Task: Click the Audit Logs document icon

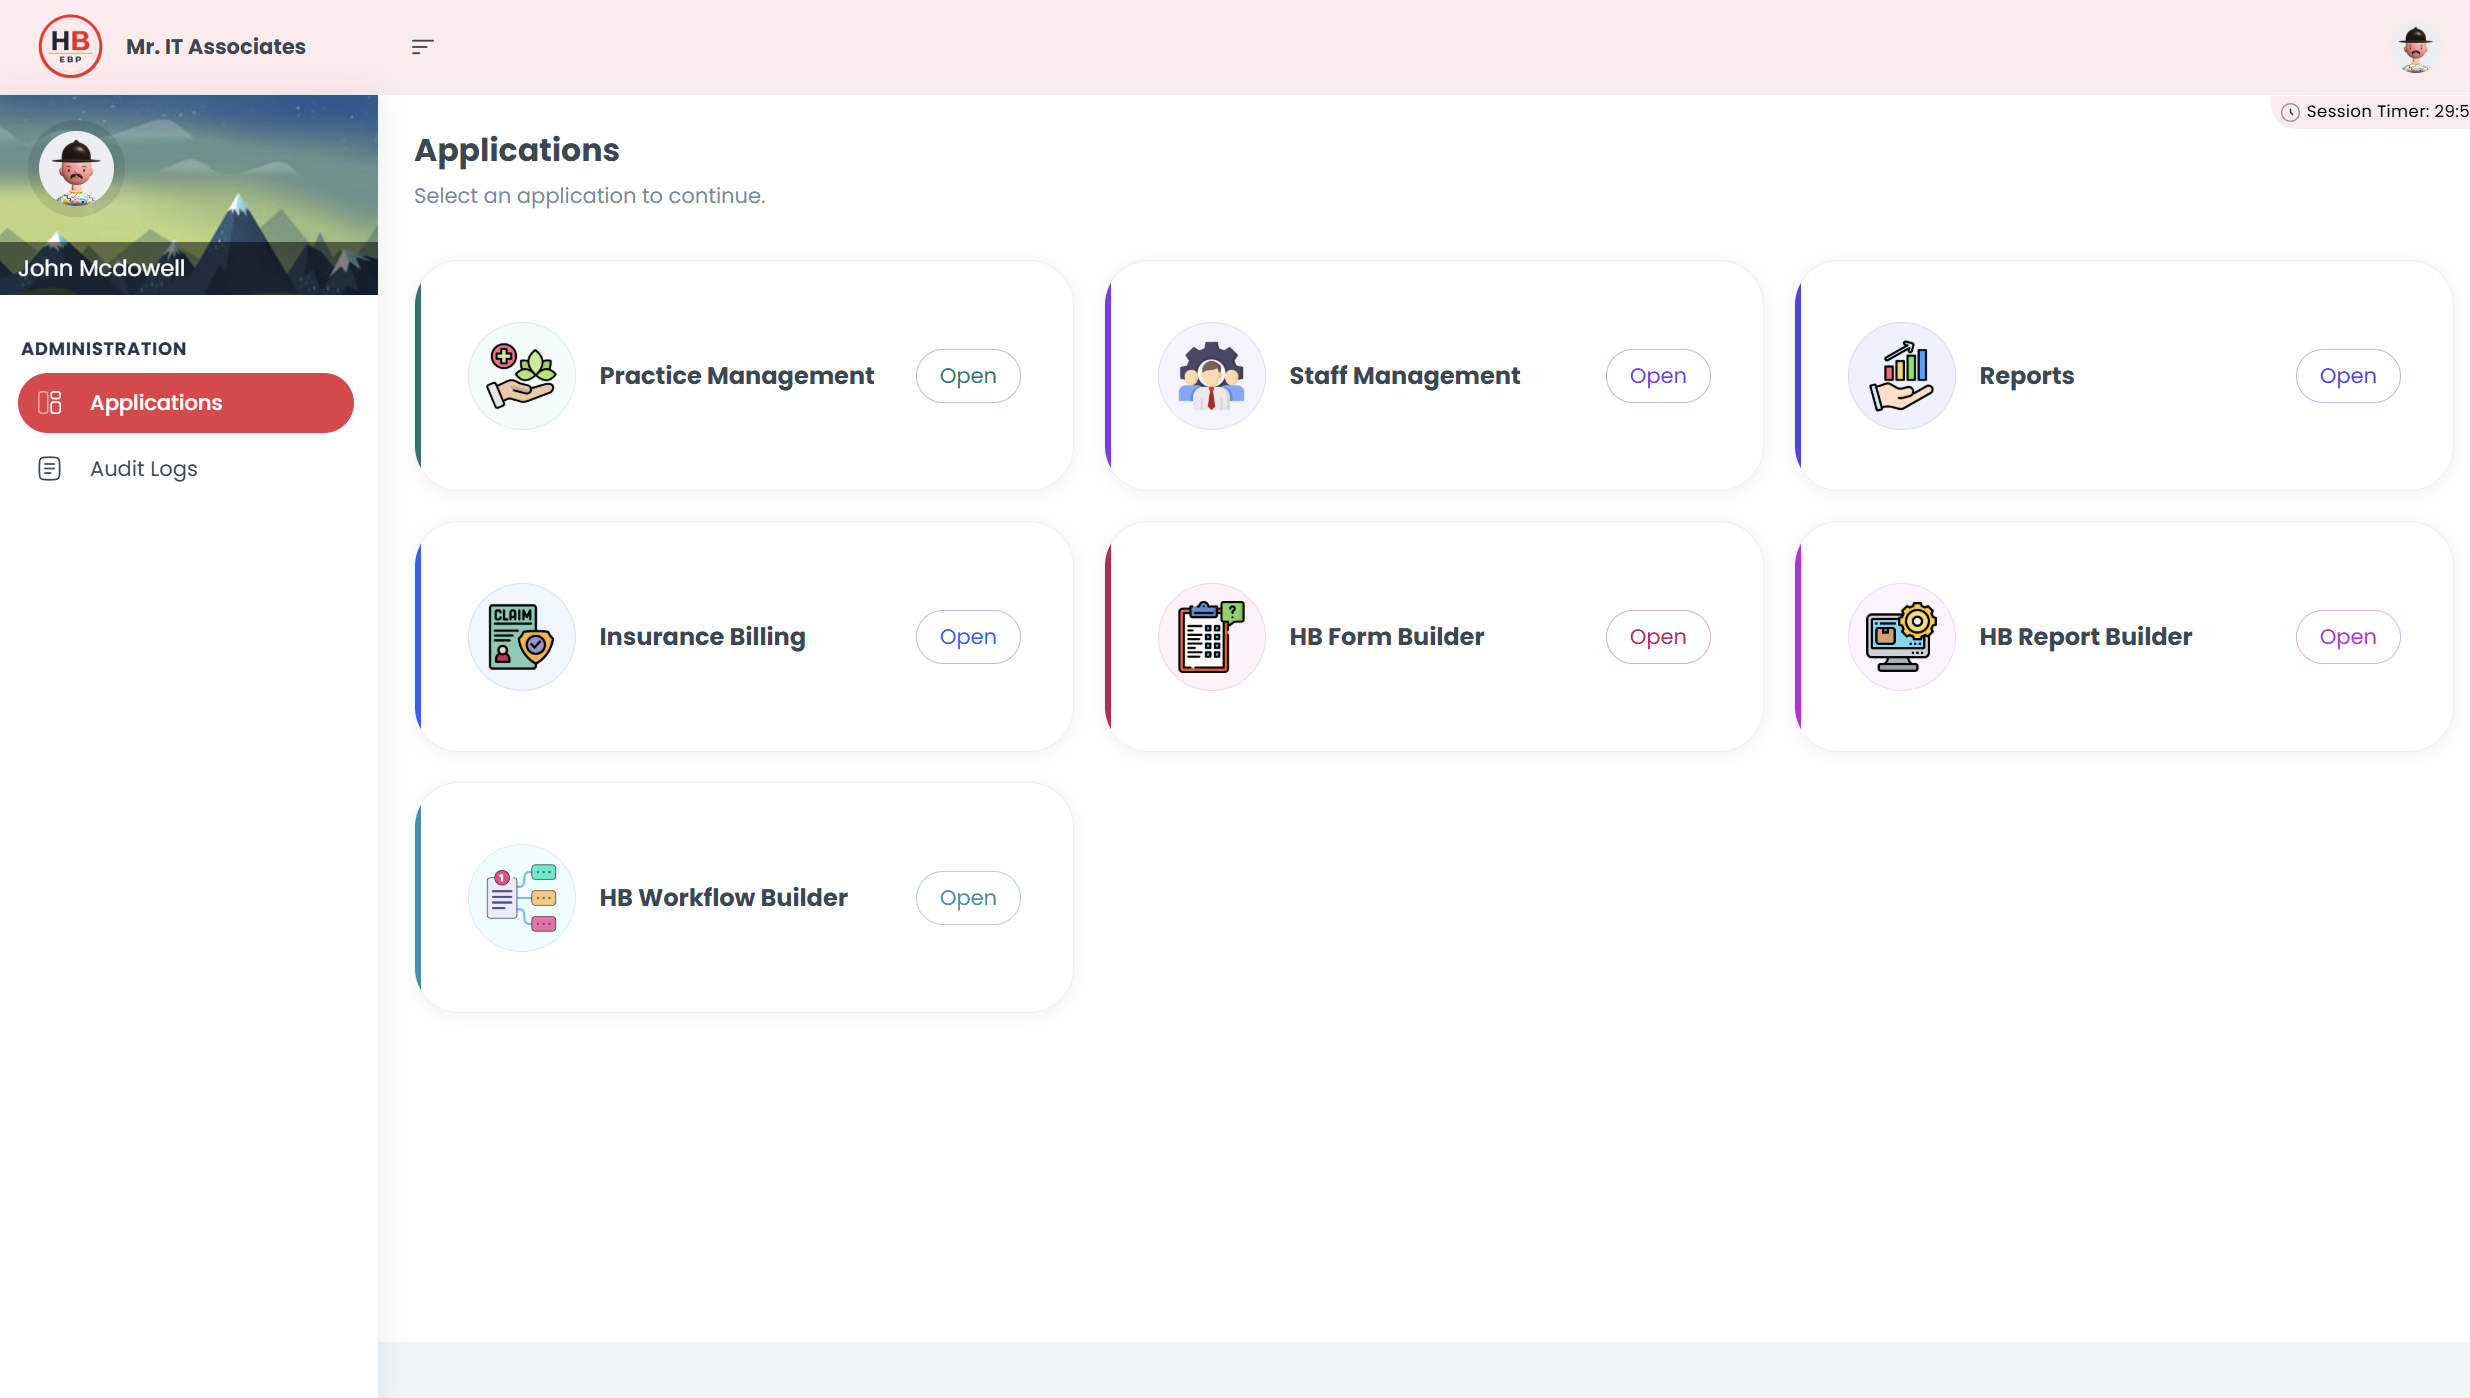Action: [50, 469]
